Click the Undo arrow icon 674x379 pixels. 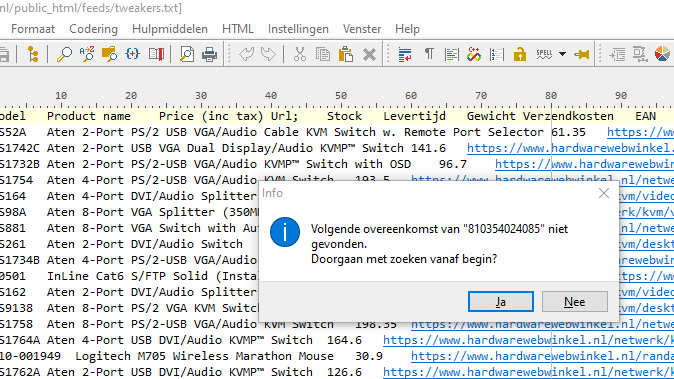click(x=246, y=55)
